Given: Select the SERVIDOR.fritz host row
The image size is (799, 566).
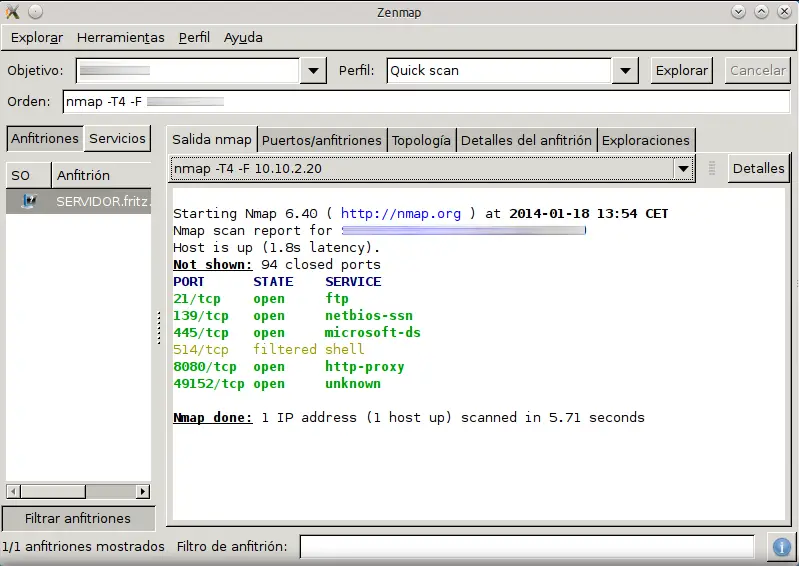Looking at the screenshot, I should click(x=78, y=201).
